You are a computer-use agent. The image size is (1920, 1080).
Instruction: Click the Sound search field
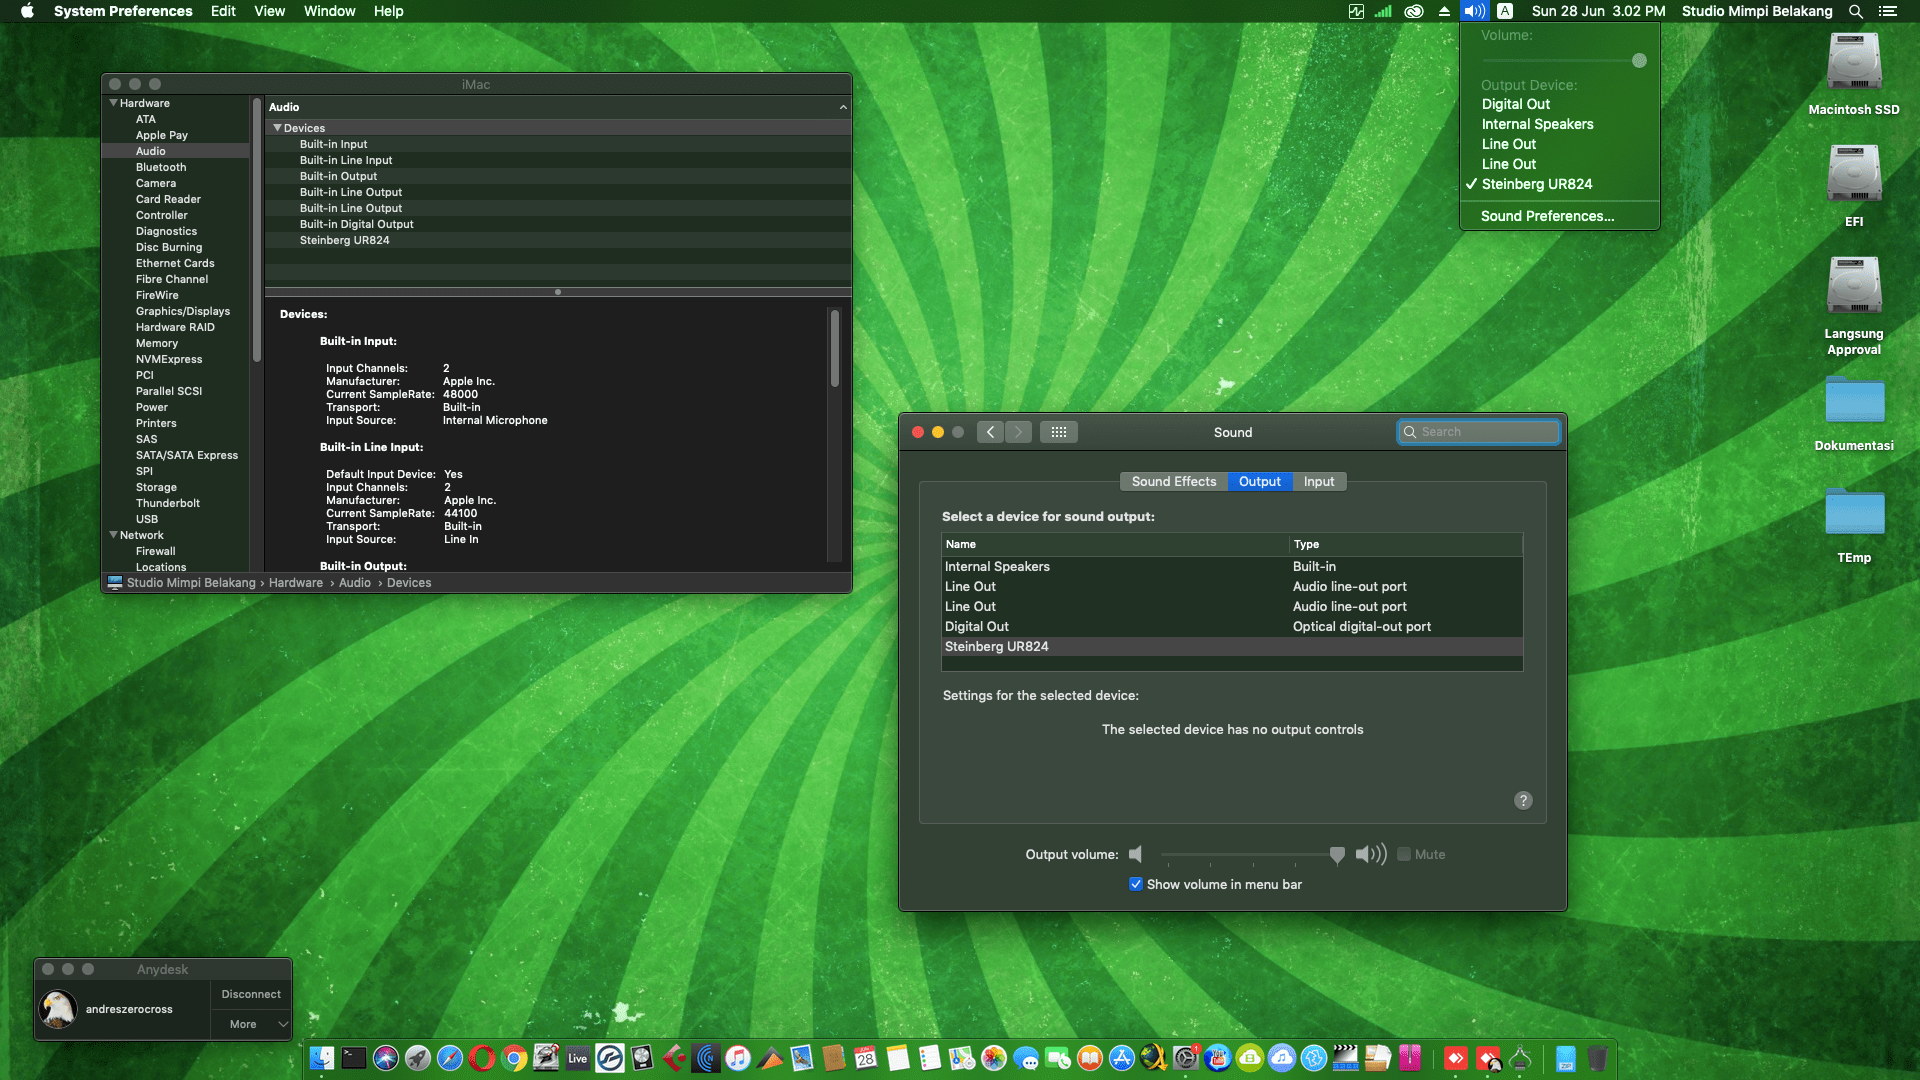pos(1478,432)
